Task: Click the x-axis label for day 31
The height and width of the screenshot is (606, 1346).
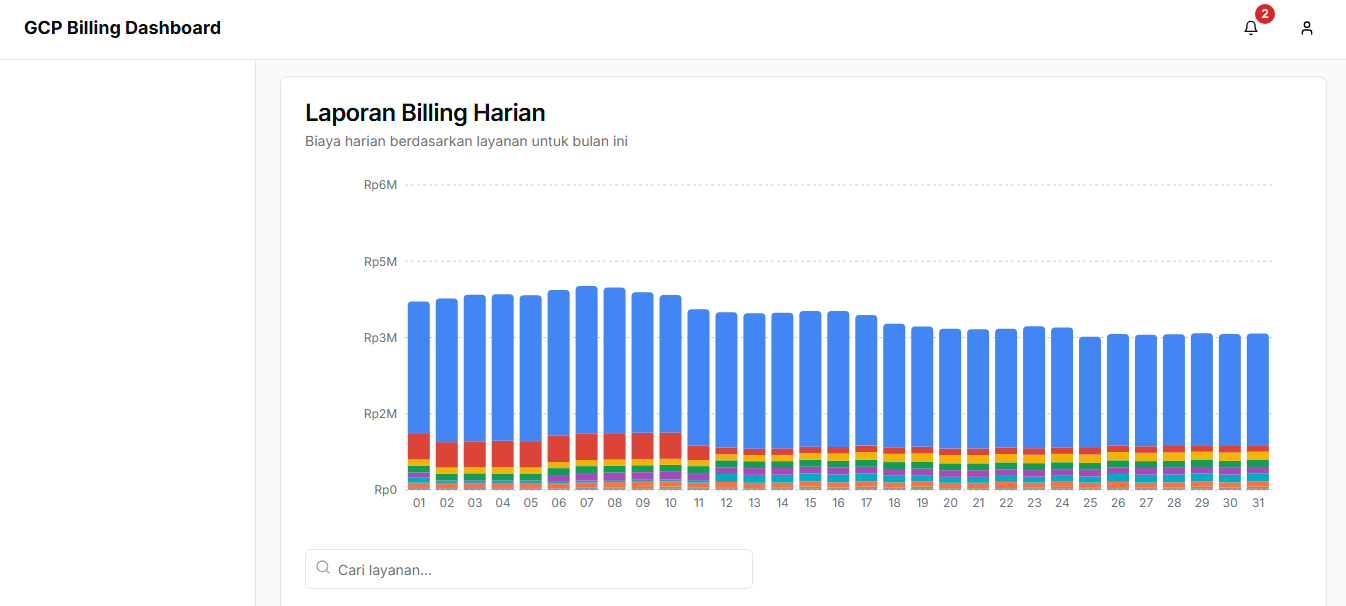Action: point(1258,503)
